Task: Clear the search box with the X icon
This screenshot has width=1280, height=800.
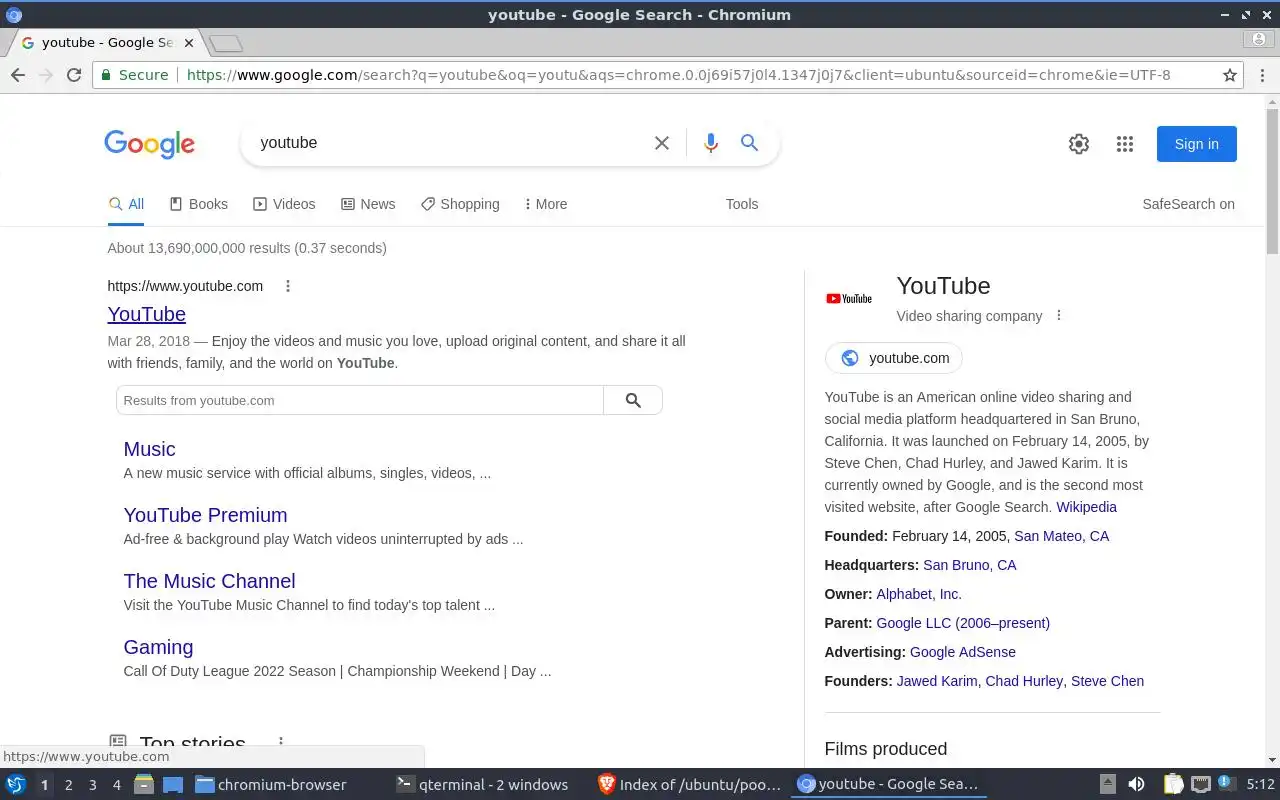Action: coord(662,143)
